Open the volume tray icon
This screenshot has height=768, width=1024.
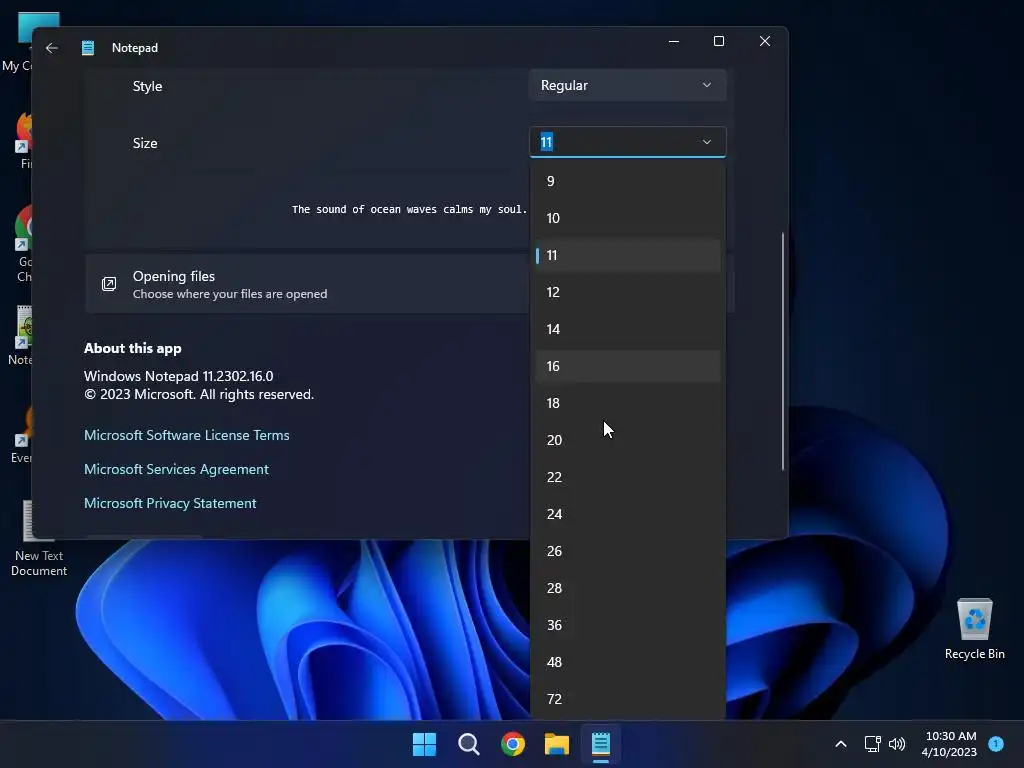coord(897,744)
